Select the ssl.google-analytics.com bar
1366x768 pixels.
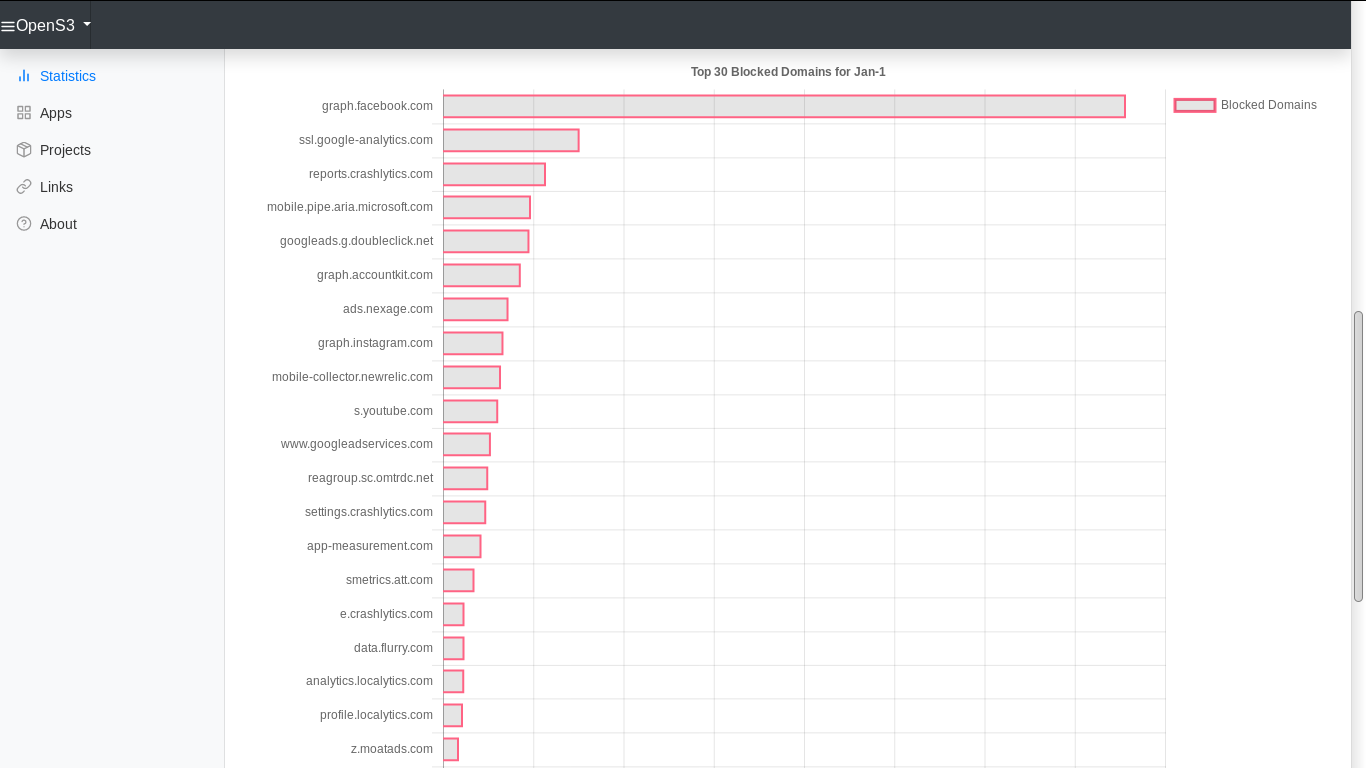(x=511, y=140)
